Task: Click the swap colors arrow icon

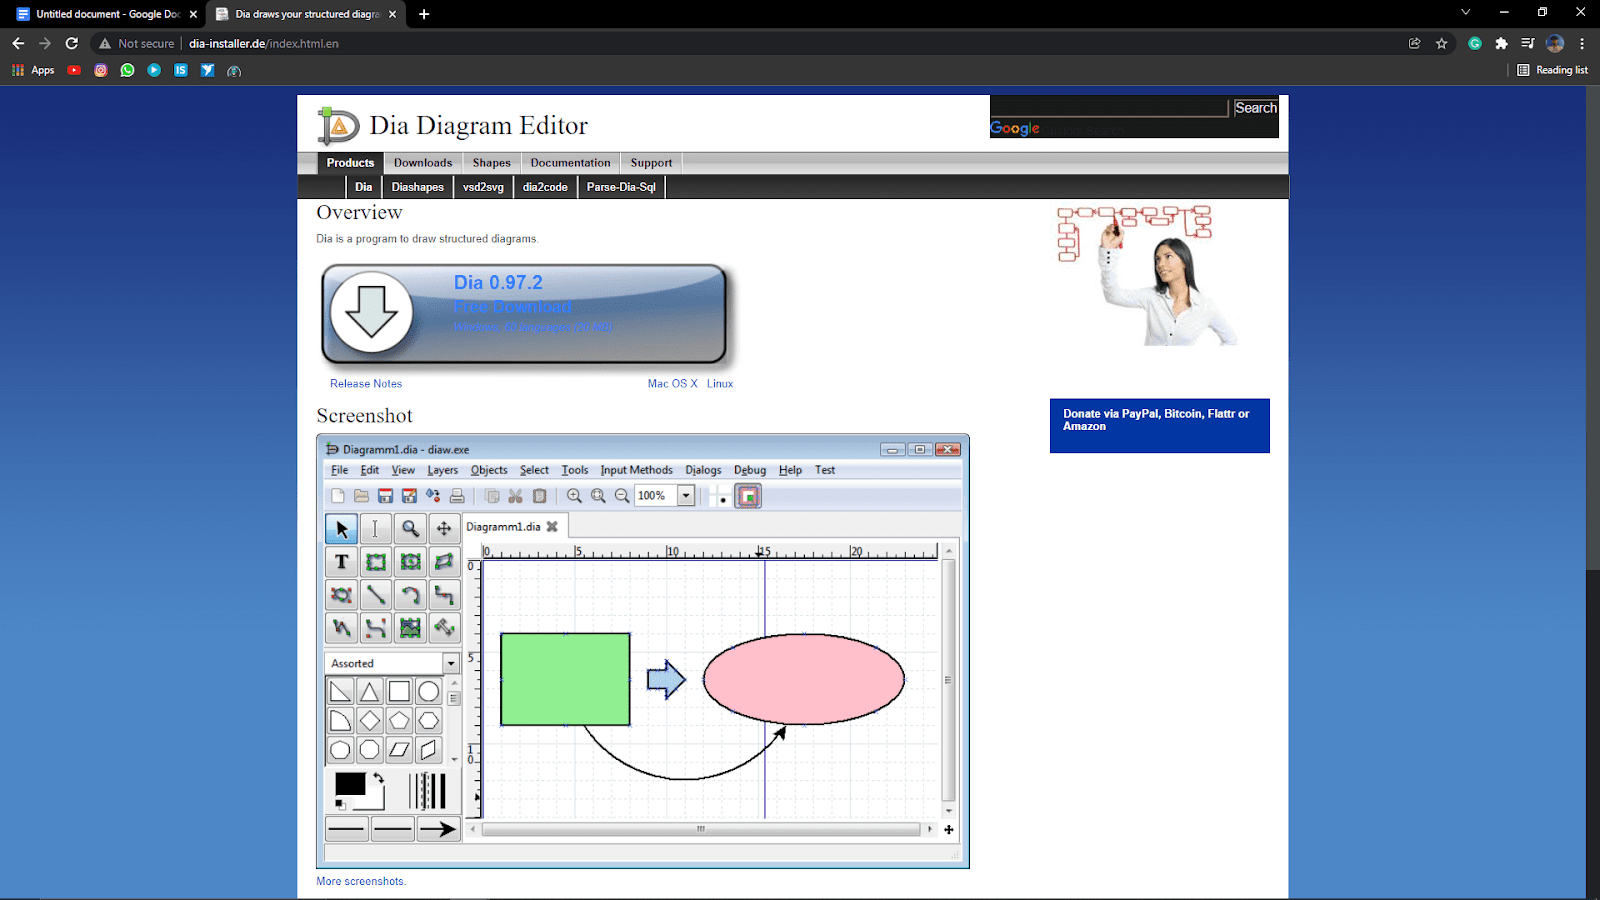Action: (x=379, y=777)
